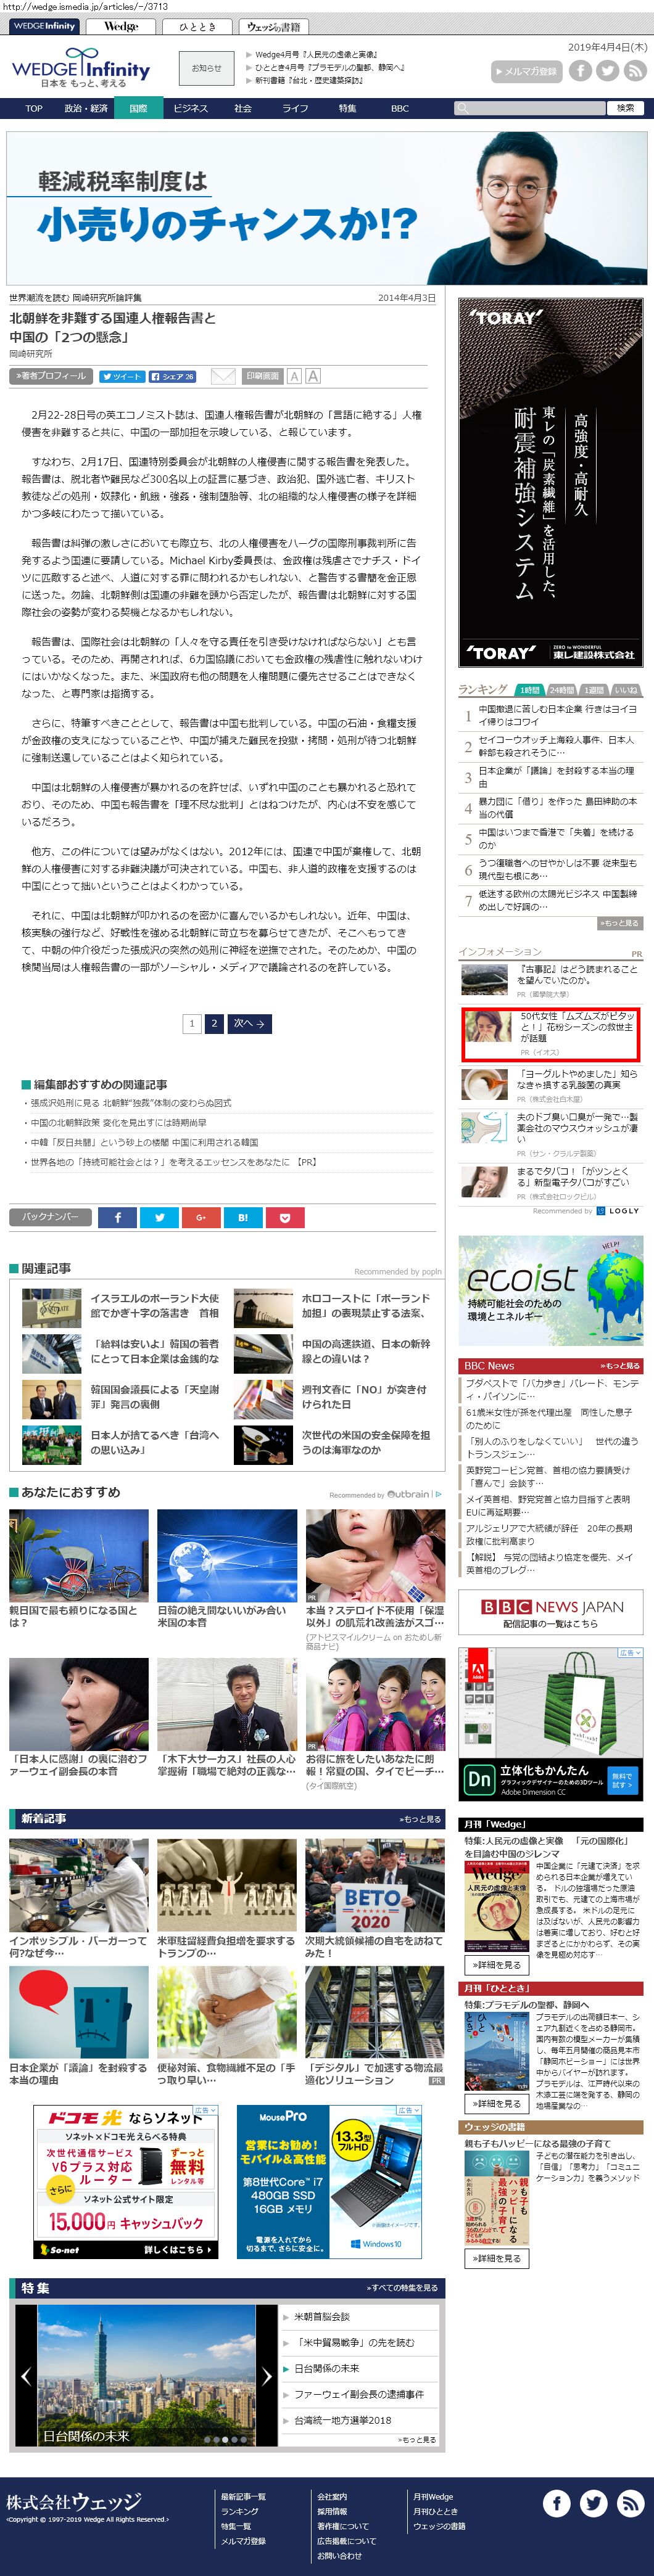The height and width of the screenshot is (2576, 654).
Task: Click the mail envelope icon below the article title
Action: pos(223,376)
